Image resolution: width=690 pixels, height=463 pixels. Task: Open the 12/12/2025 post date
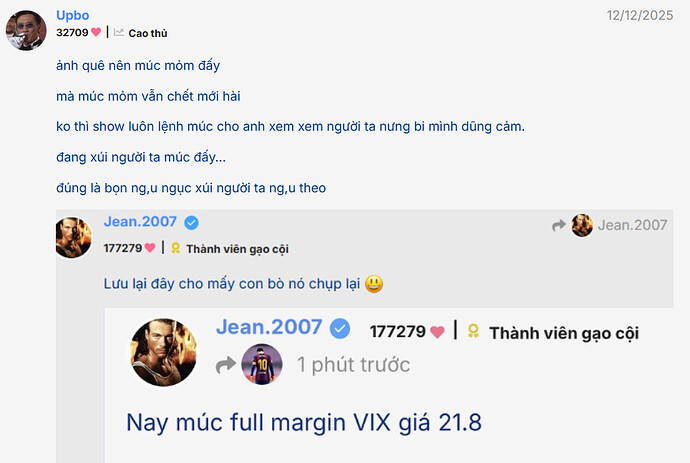(x=640, y=15)
